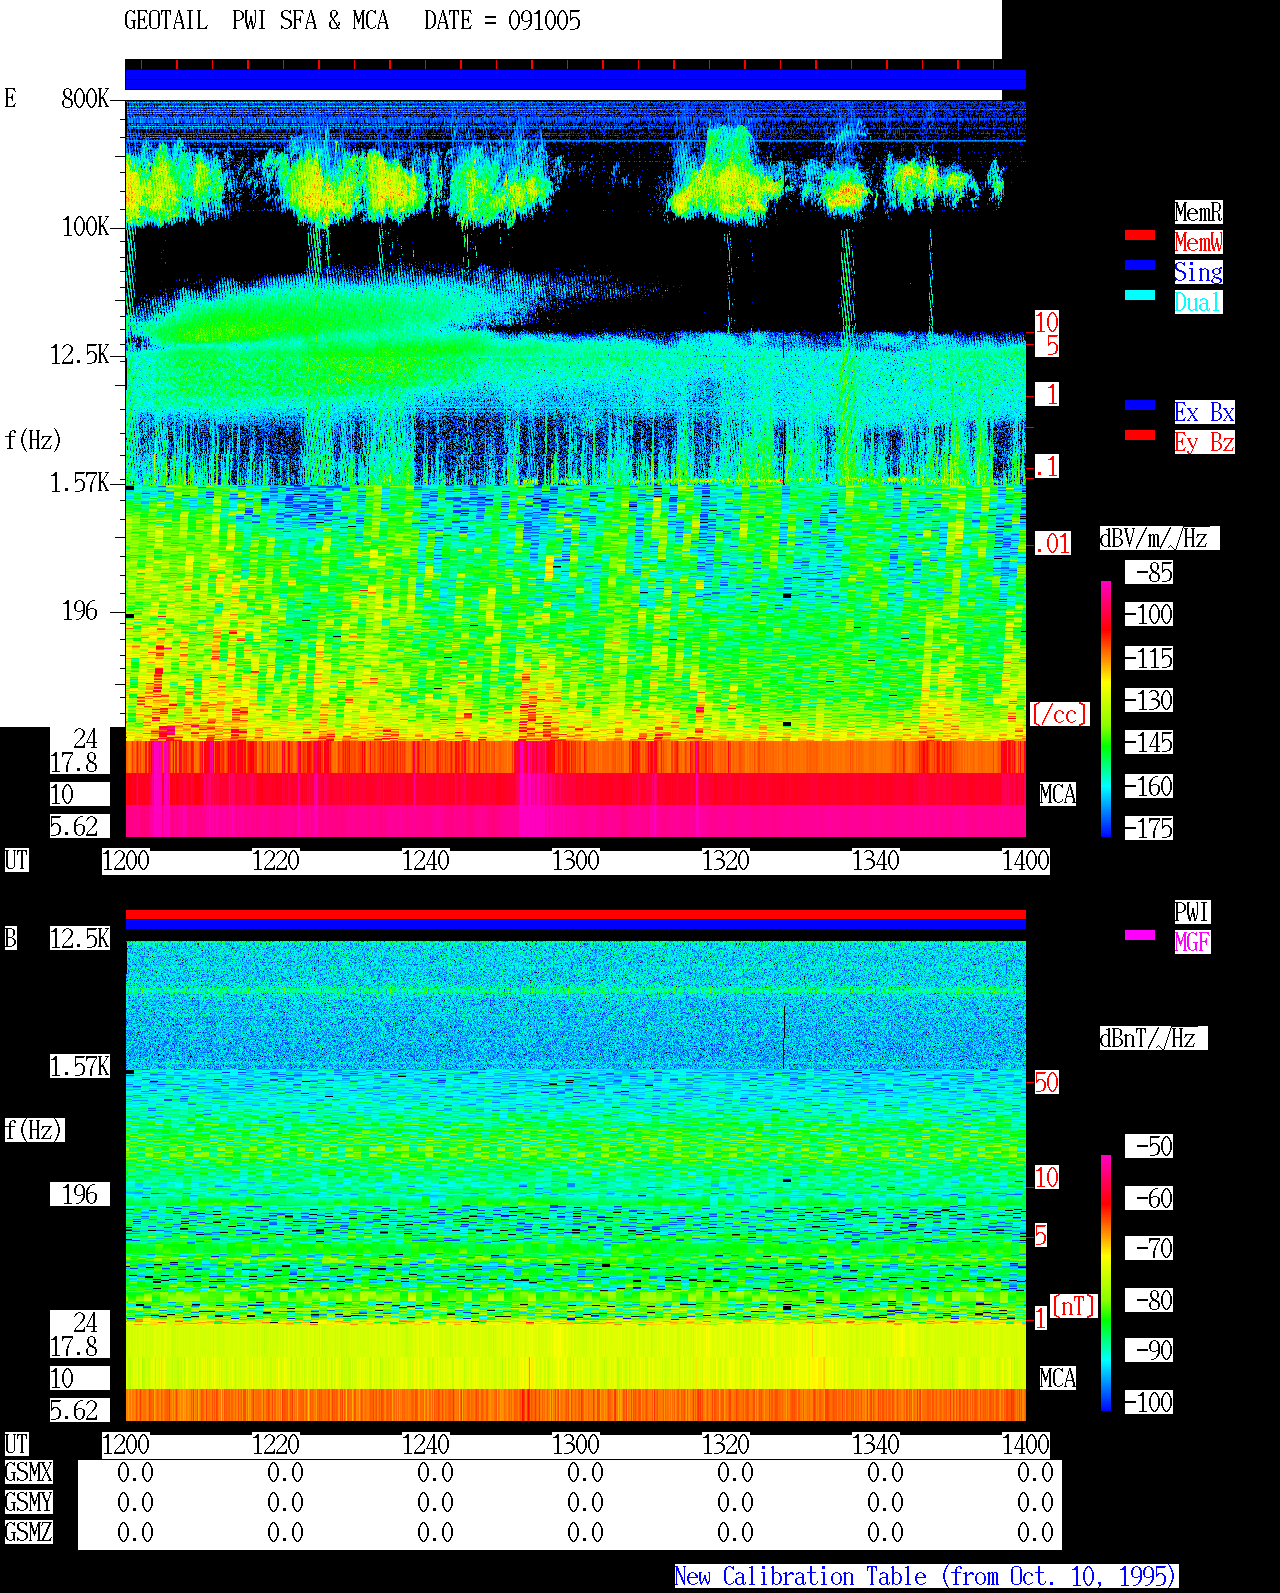Click the blue Sing legend swatch
This screenshot has width=1280, height=1593.
[x=1140, y=265]
